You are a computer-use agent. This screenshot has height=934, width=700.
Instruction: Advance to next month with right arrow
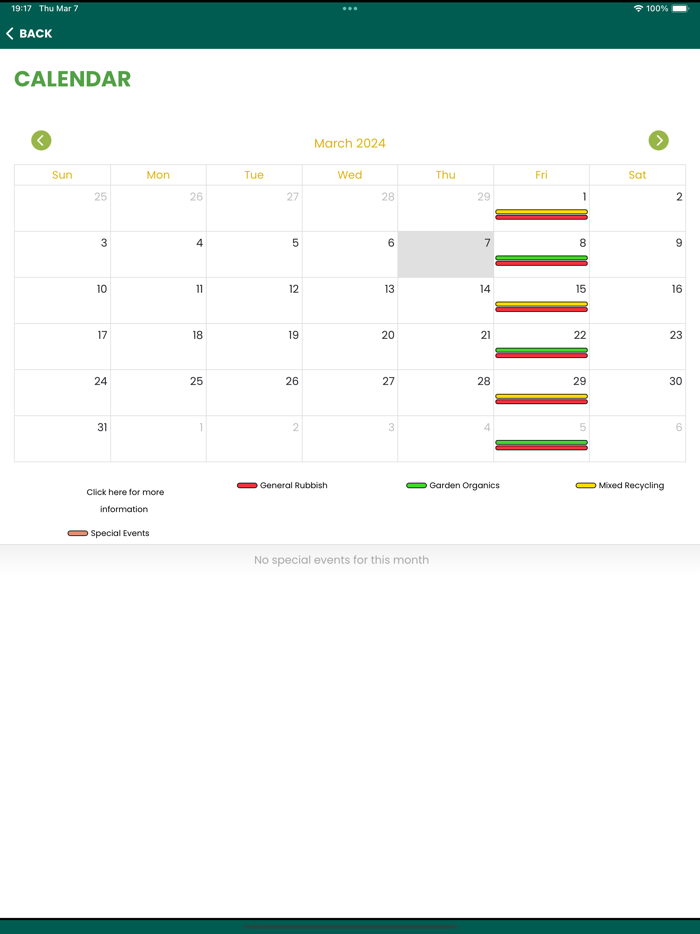658,141
